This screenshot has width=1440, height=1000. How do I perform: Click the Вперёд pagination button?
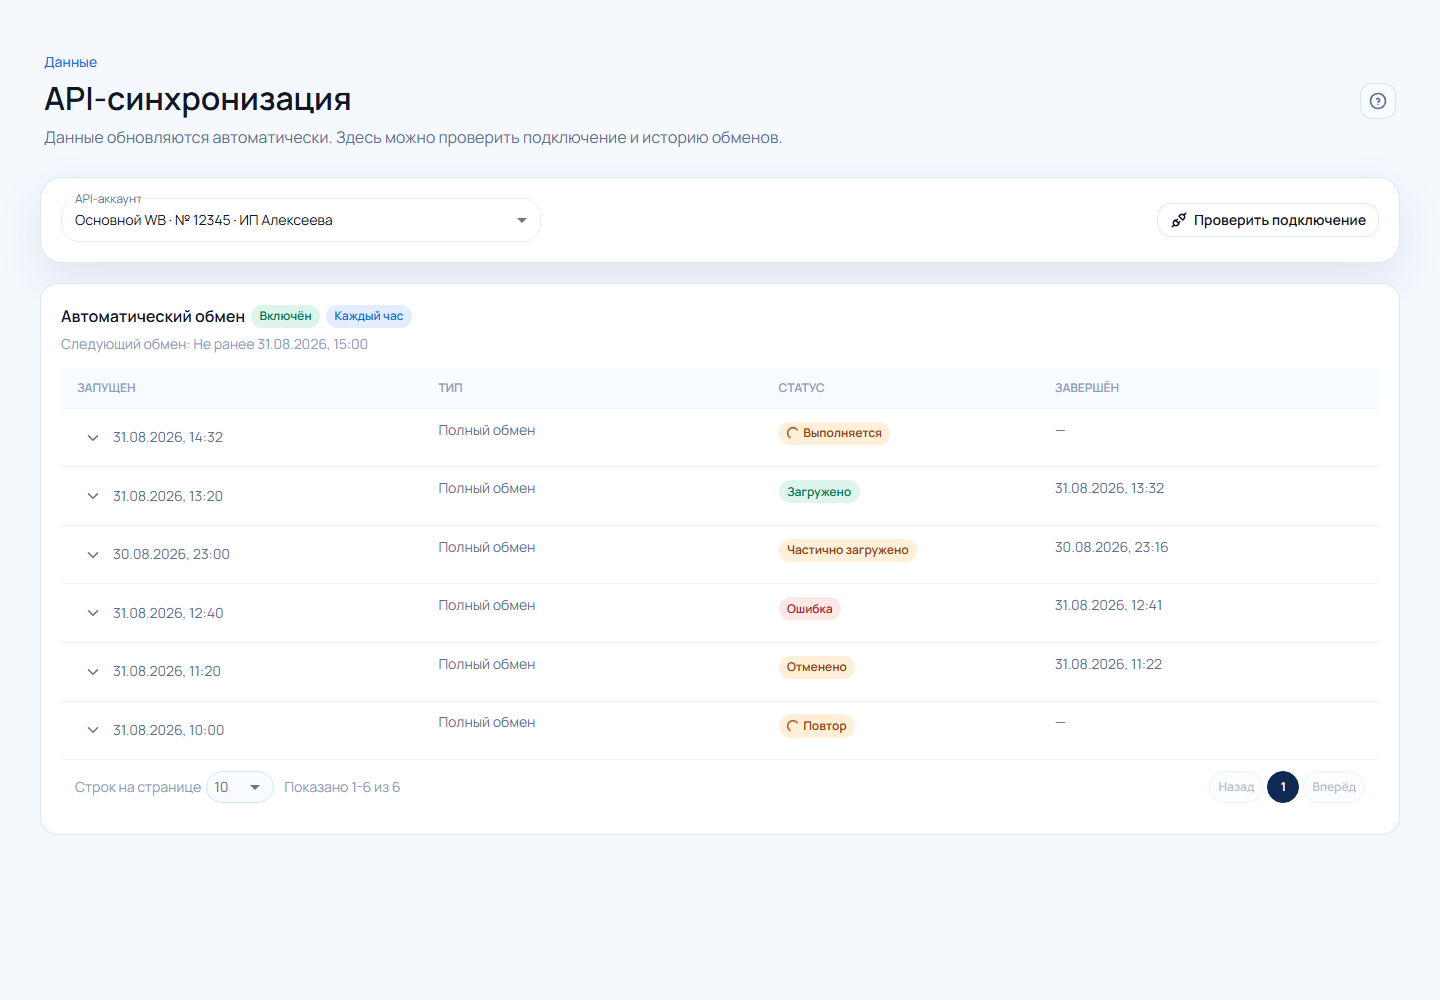pos(1334,787)
